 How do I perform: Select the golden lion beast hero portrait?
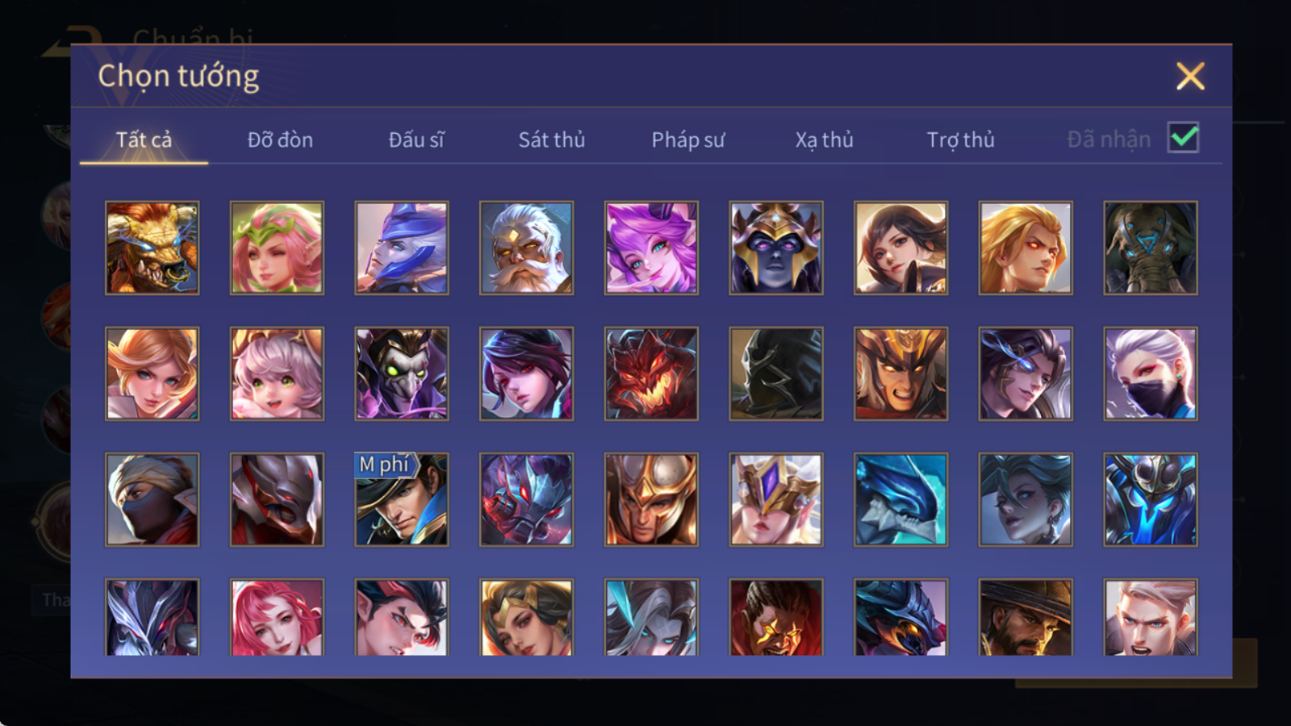click(152, 248)
